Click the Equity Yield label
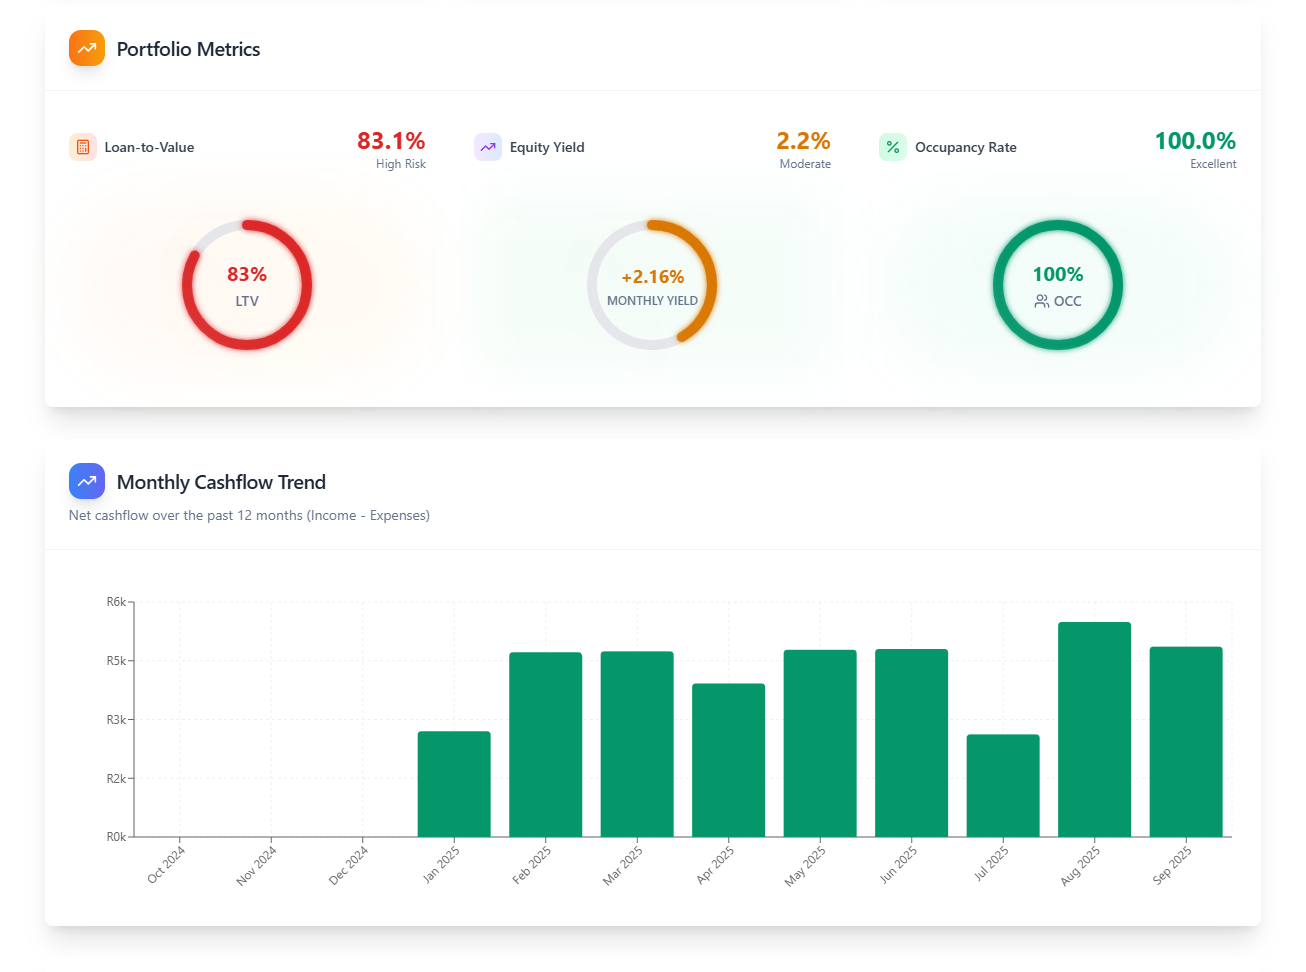The width and height of the screenshot is (1306, 972). click(x=547, y=147)
